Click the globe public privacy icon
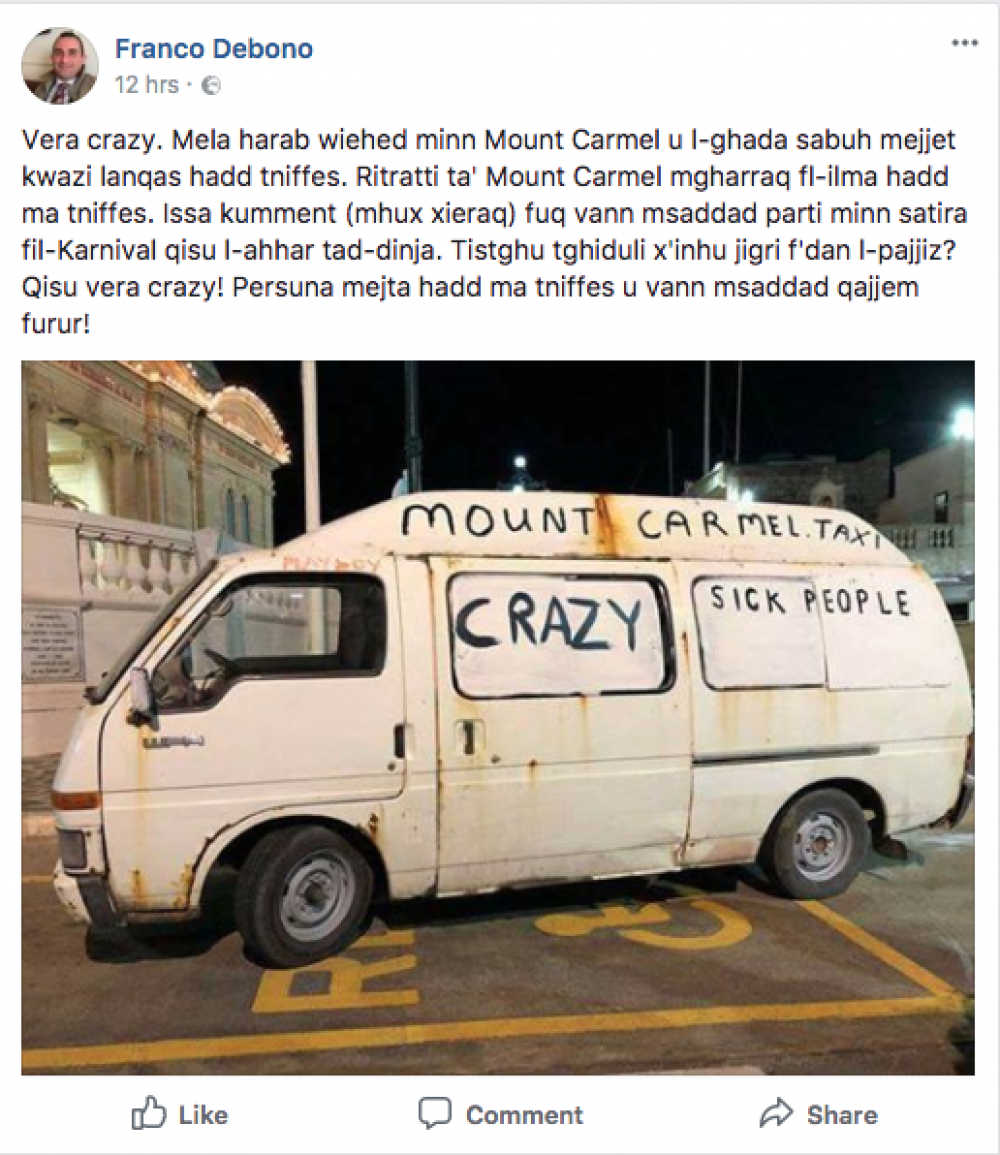 [x=211, y=85]
